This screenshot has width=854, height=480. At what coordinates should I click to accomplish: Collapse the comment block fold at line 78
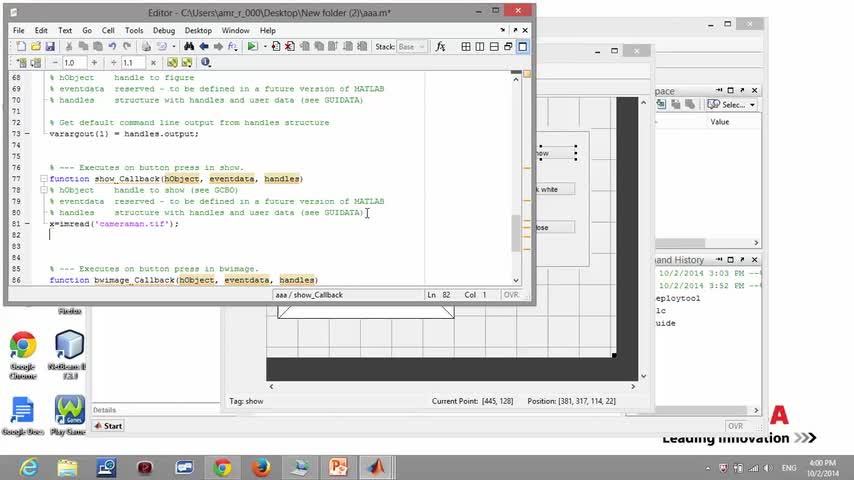pyautogui.click(x=43, y=190)
